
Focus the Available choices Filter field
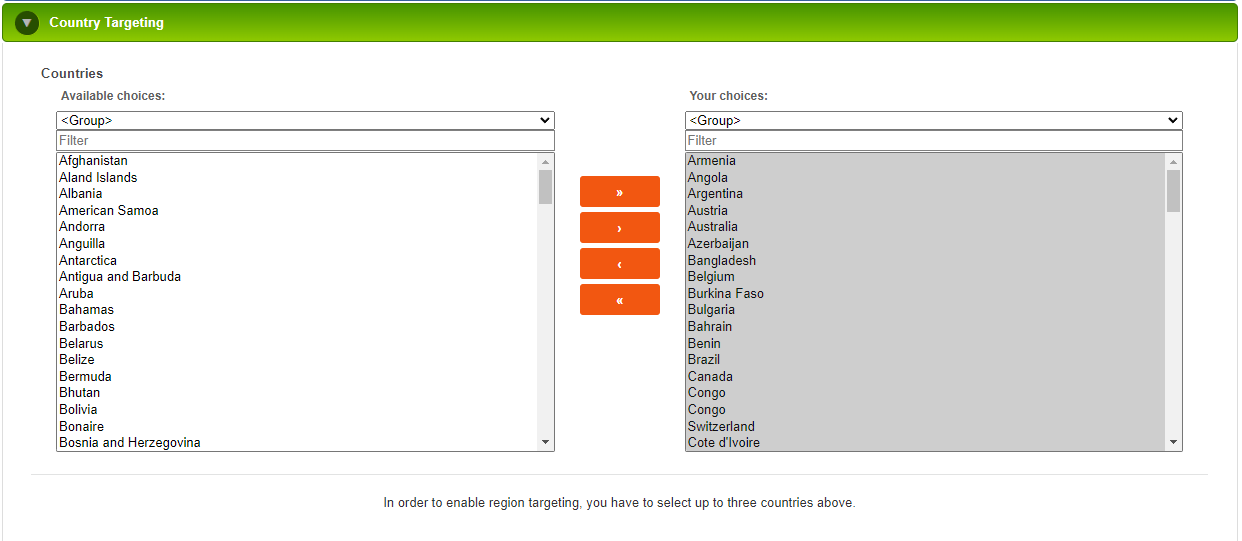(305, 141)
